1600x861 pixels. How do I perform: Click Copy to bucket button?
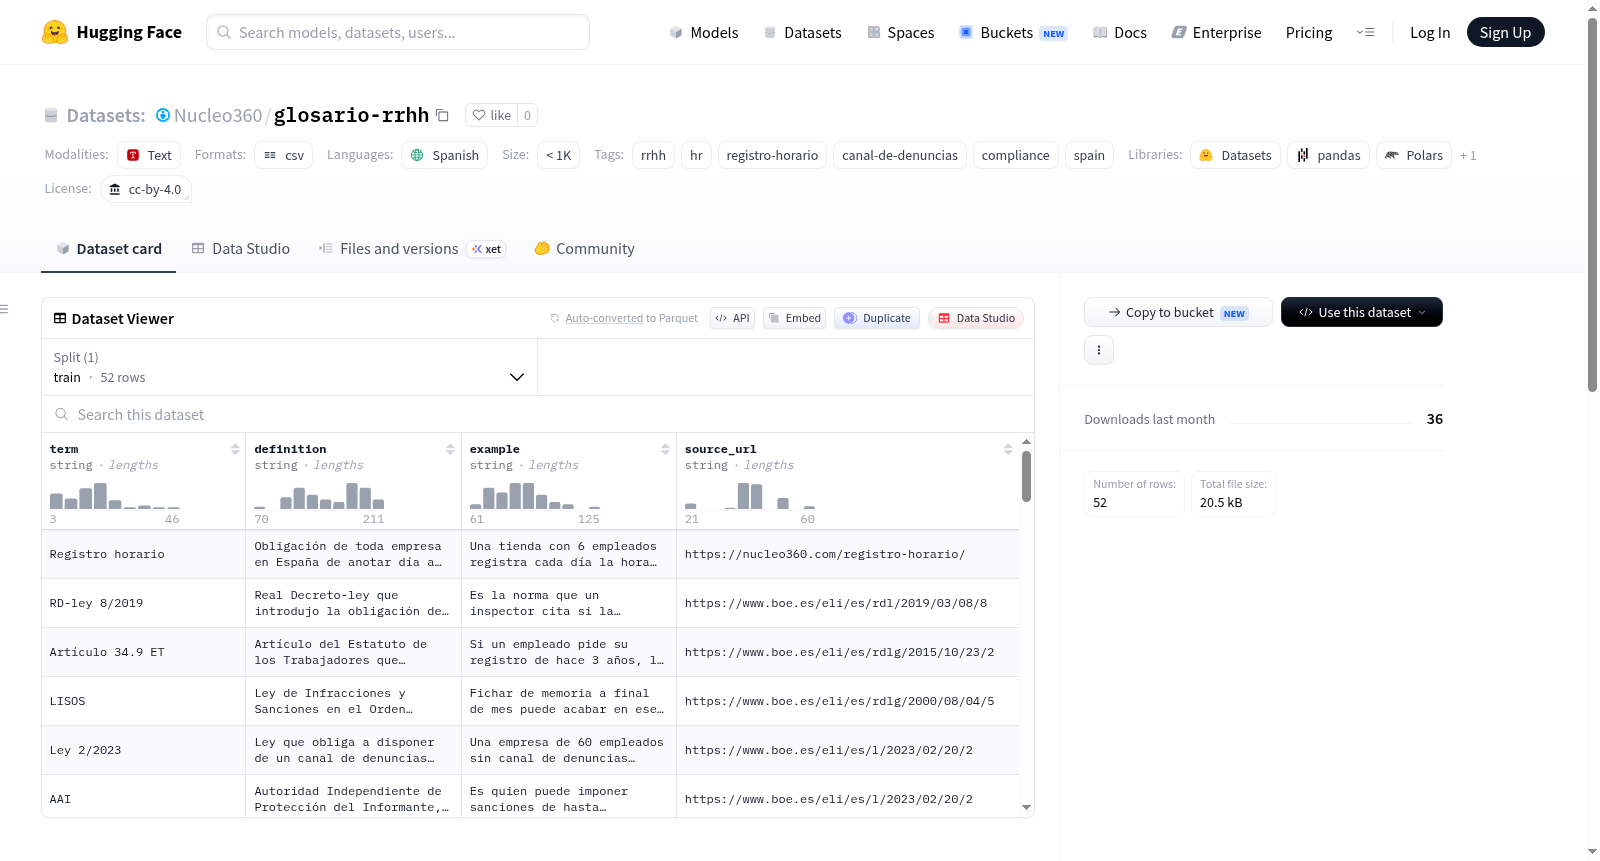pyautogui.click(x=1178, y=312)
